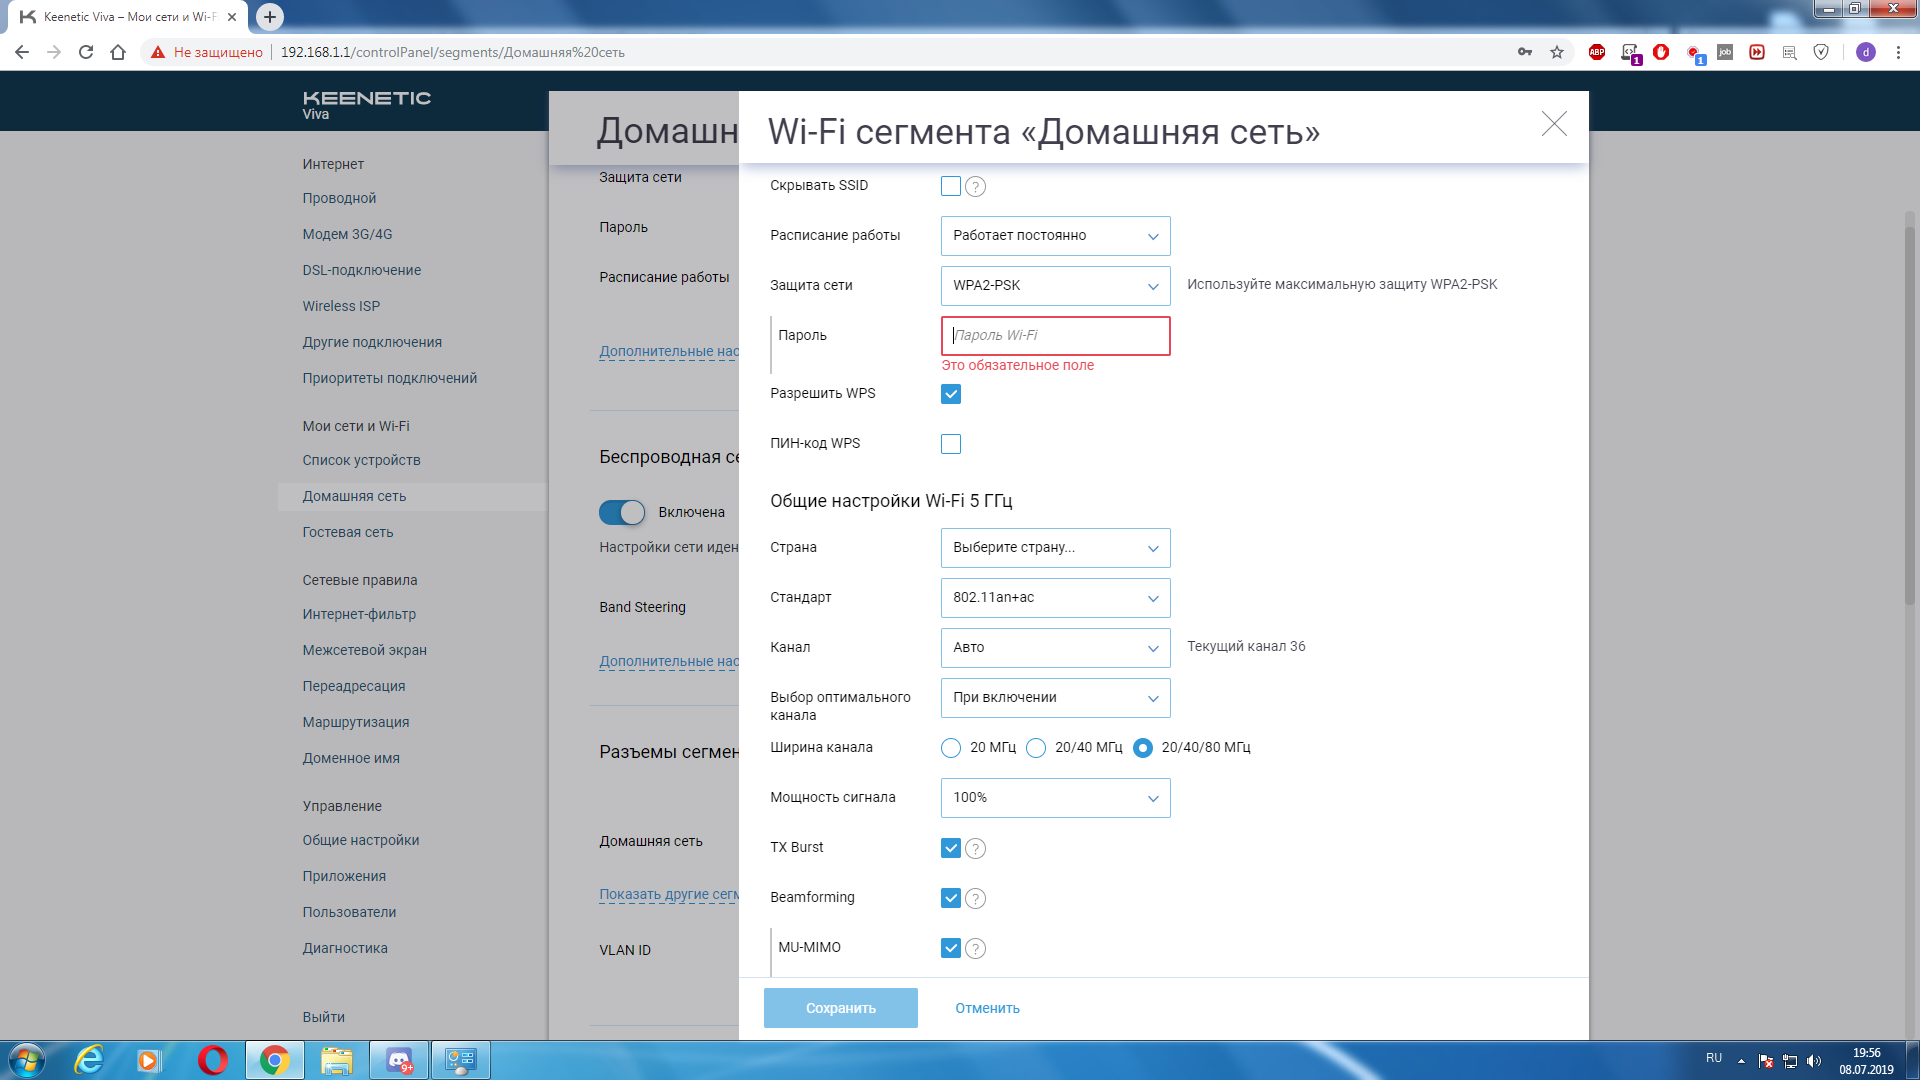Viewport: 1920px width, 1080px height.
Task: Close the Wi-Fi segment dialog with X
Action: pyautogui.click(x=1554, y=124)
